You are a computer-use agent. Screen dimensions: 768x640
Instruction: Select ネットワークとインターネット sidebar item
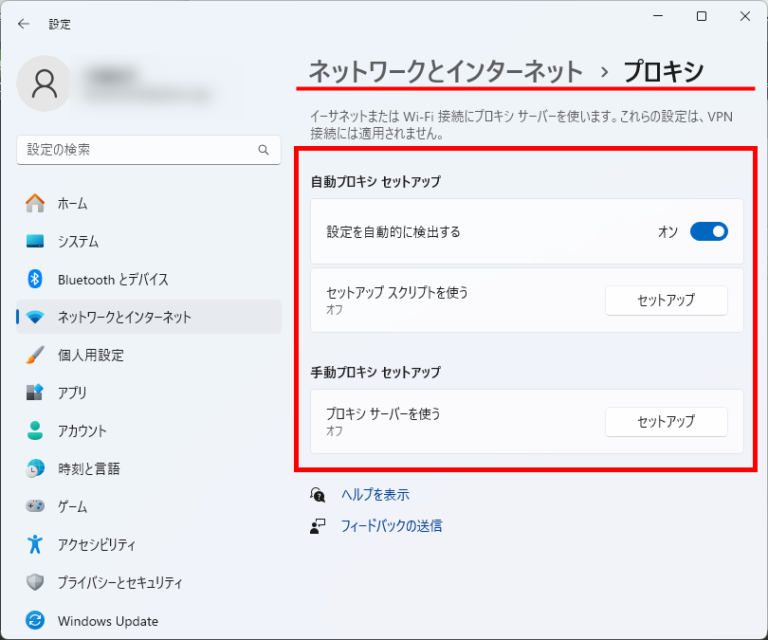point(149,317)
